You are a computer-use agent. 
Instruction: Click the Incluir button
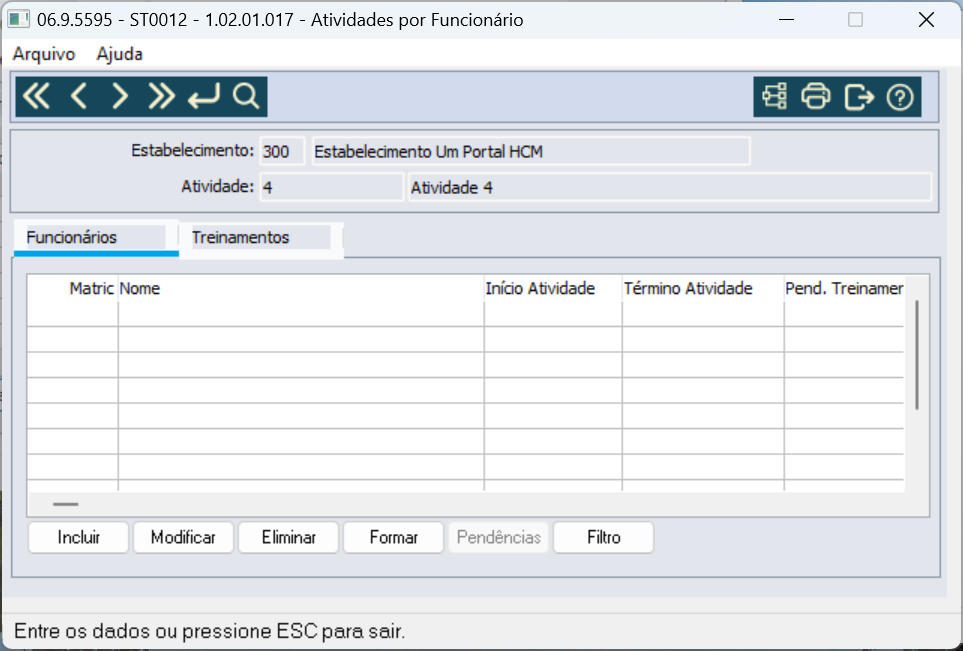click(x=79, y=537)
